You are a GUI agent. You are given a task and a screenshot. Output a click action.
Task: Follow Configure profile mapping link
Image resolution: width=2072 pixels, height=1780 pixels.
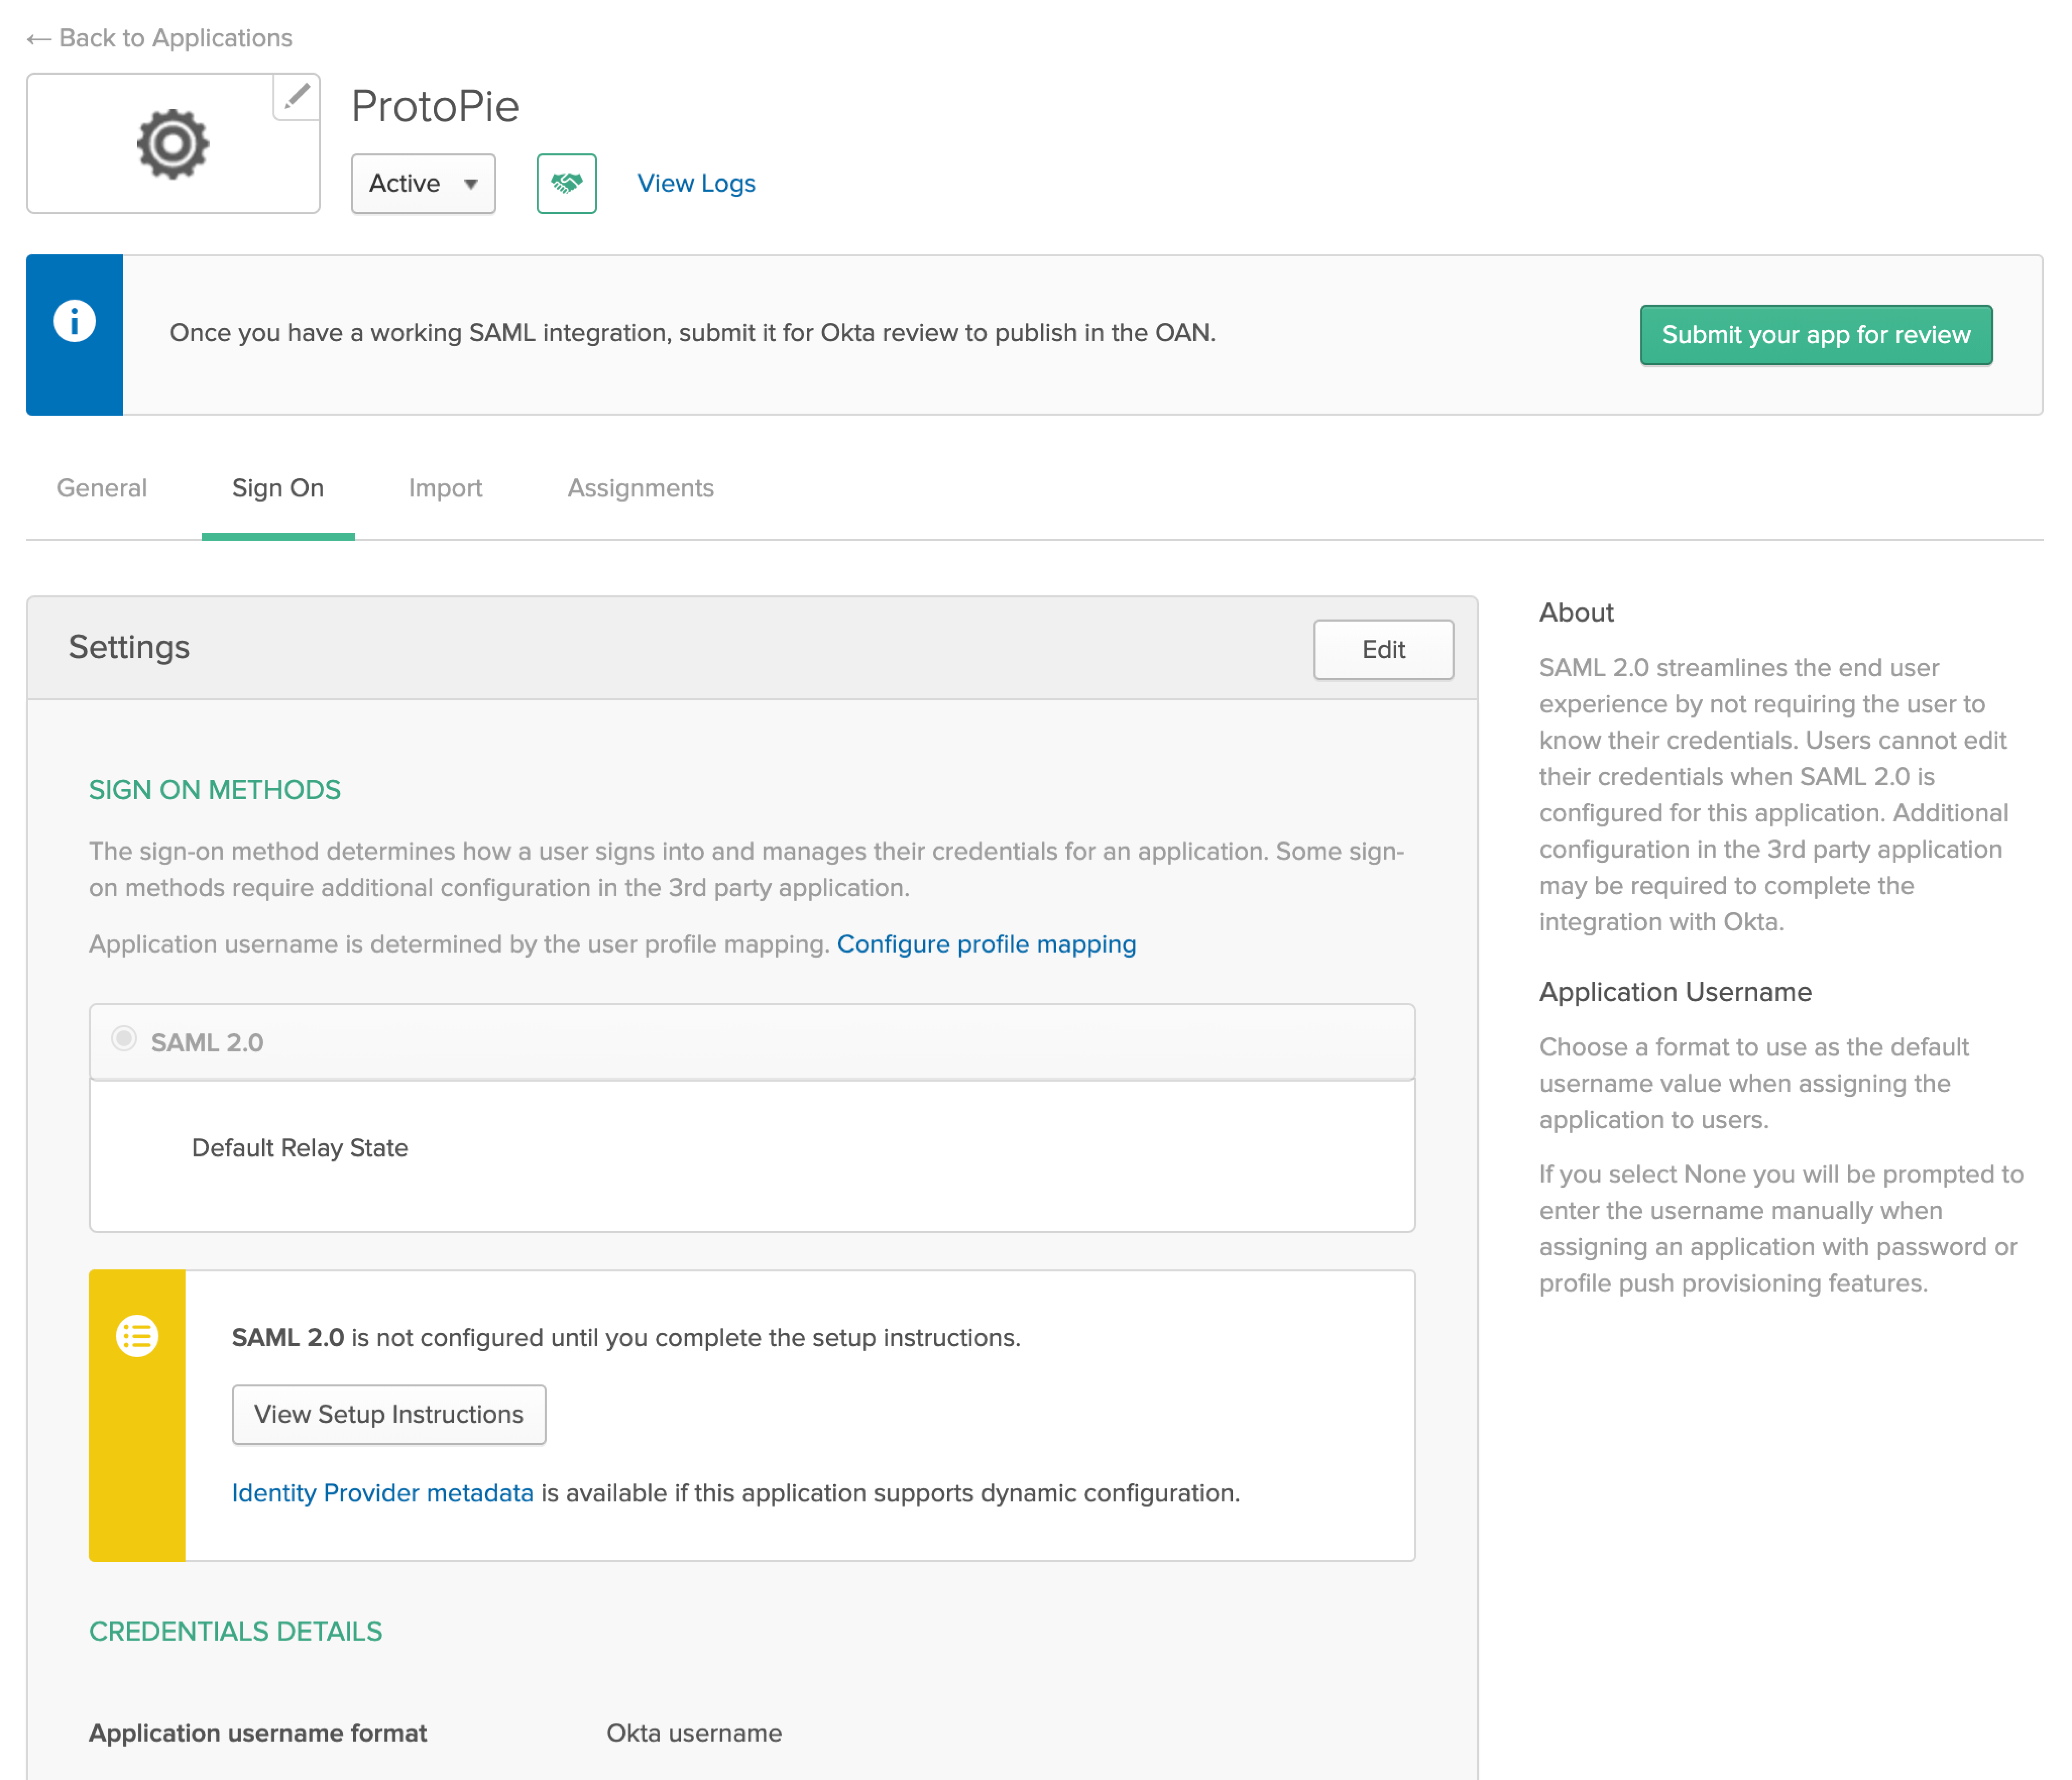point(986,944)
